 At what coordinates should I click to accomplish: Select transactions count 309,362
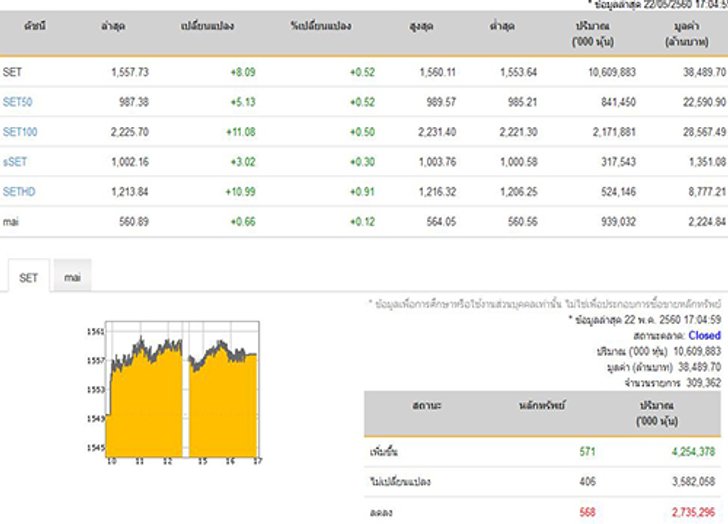click(x=703, y=383)
